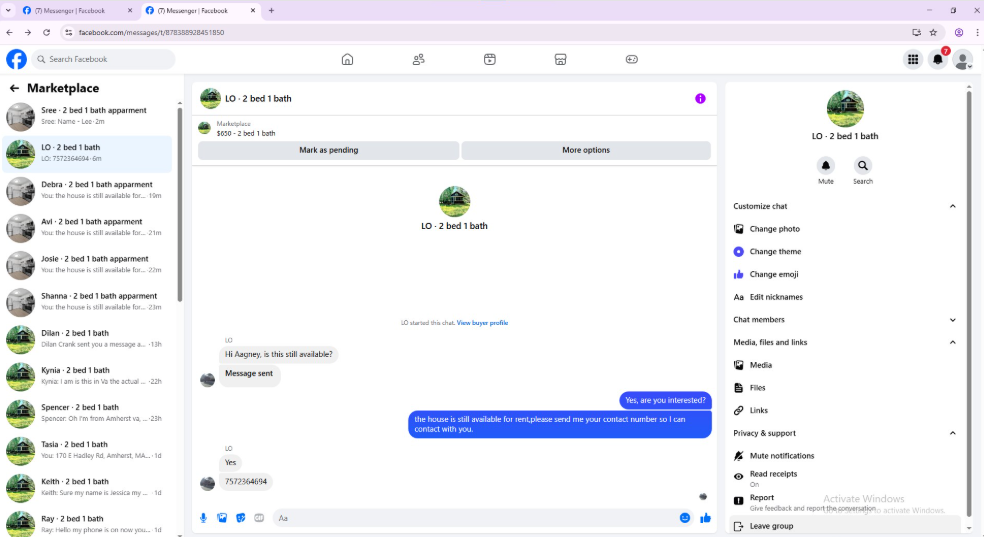Send a thumbs-up like
This screenshot has height=537, width=984.
click(705, 518)
